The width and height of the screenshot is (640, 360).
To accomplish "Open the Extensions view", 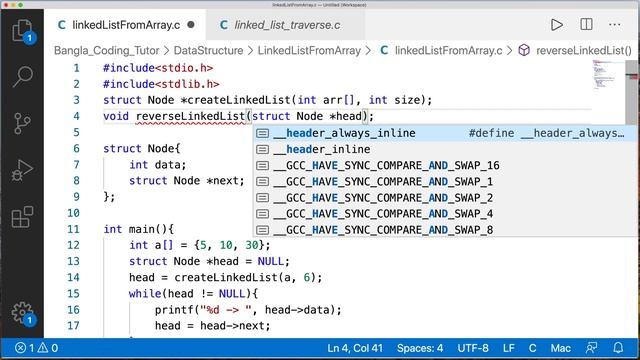I will (22, 217).
